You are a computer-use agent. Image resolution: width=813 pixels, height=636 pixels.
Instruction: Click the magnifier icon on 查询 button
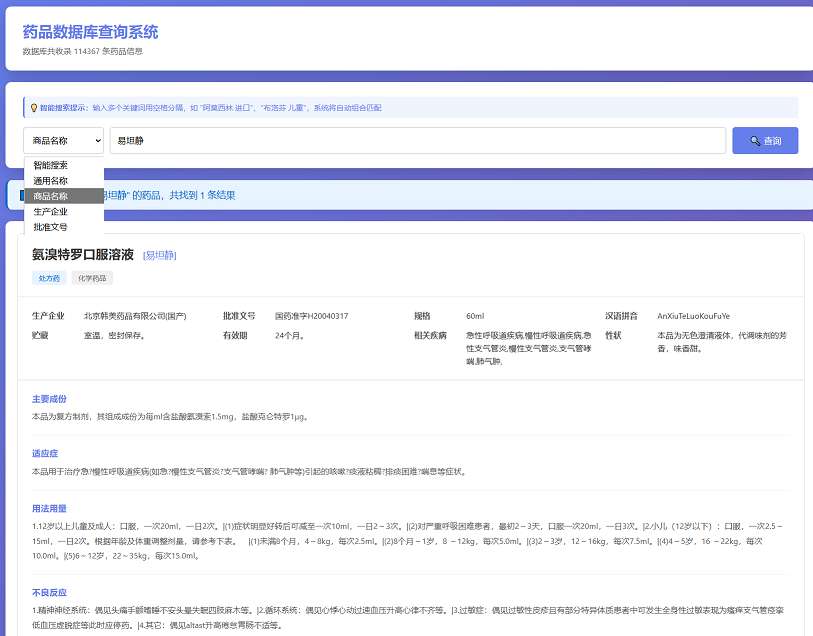point(752,141)
